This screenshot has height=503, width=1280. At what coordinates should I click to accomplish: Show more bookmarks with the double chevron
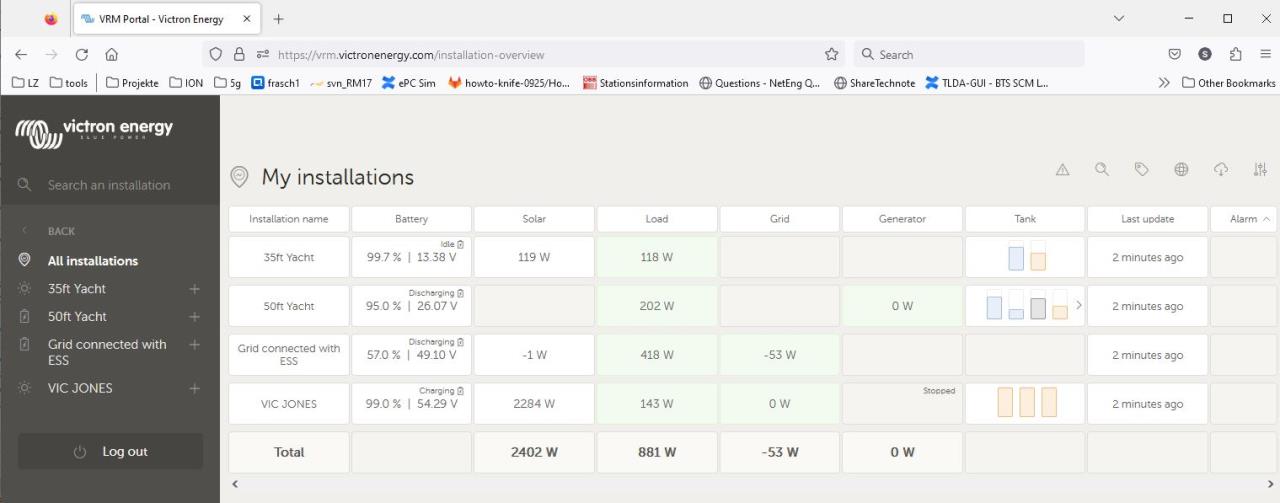[x=1164, y=83]
